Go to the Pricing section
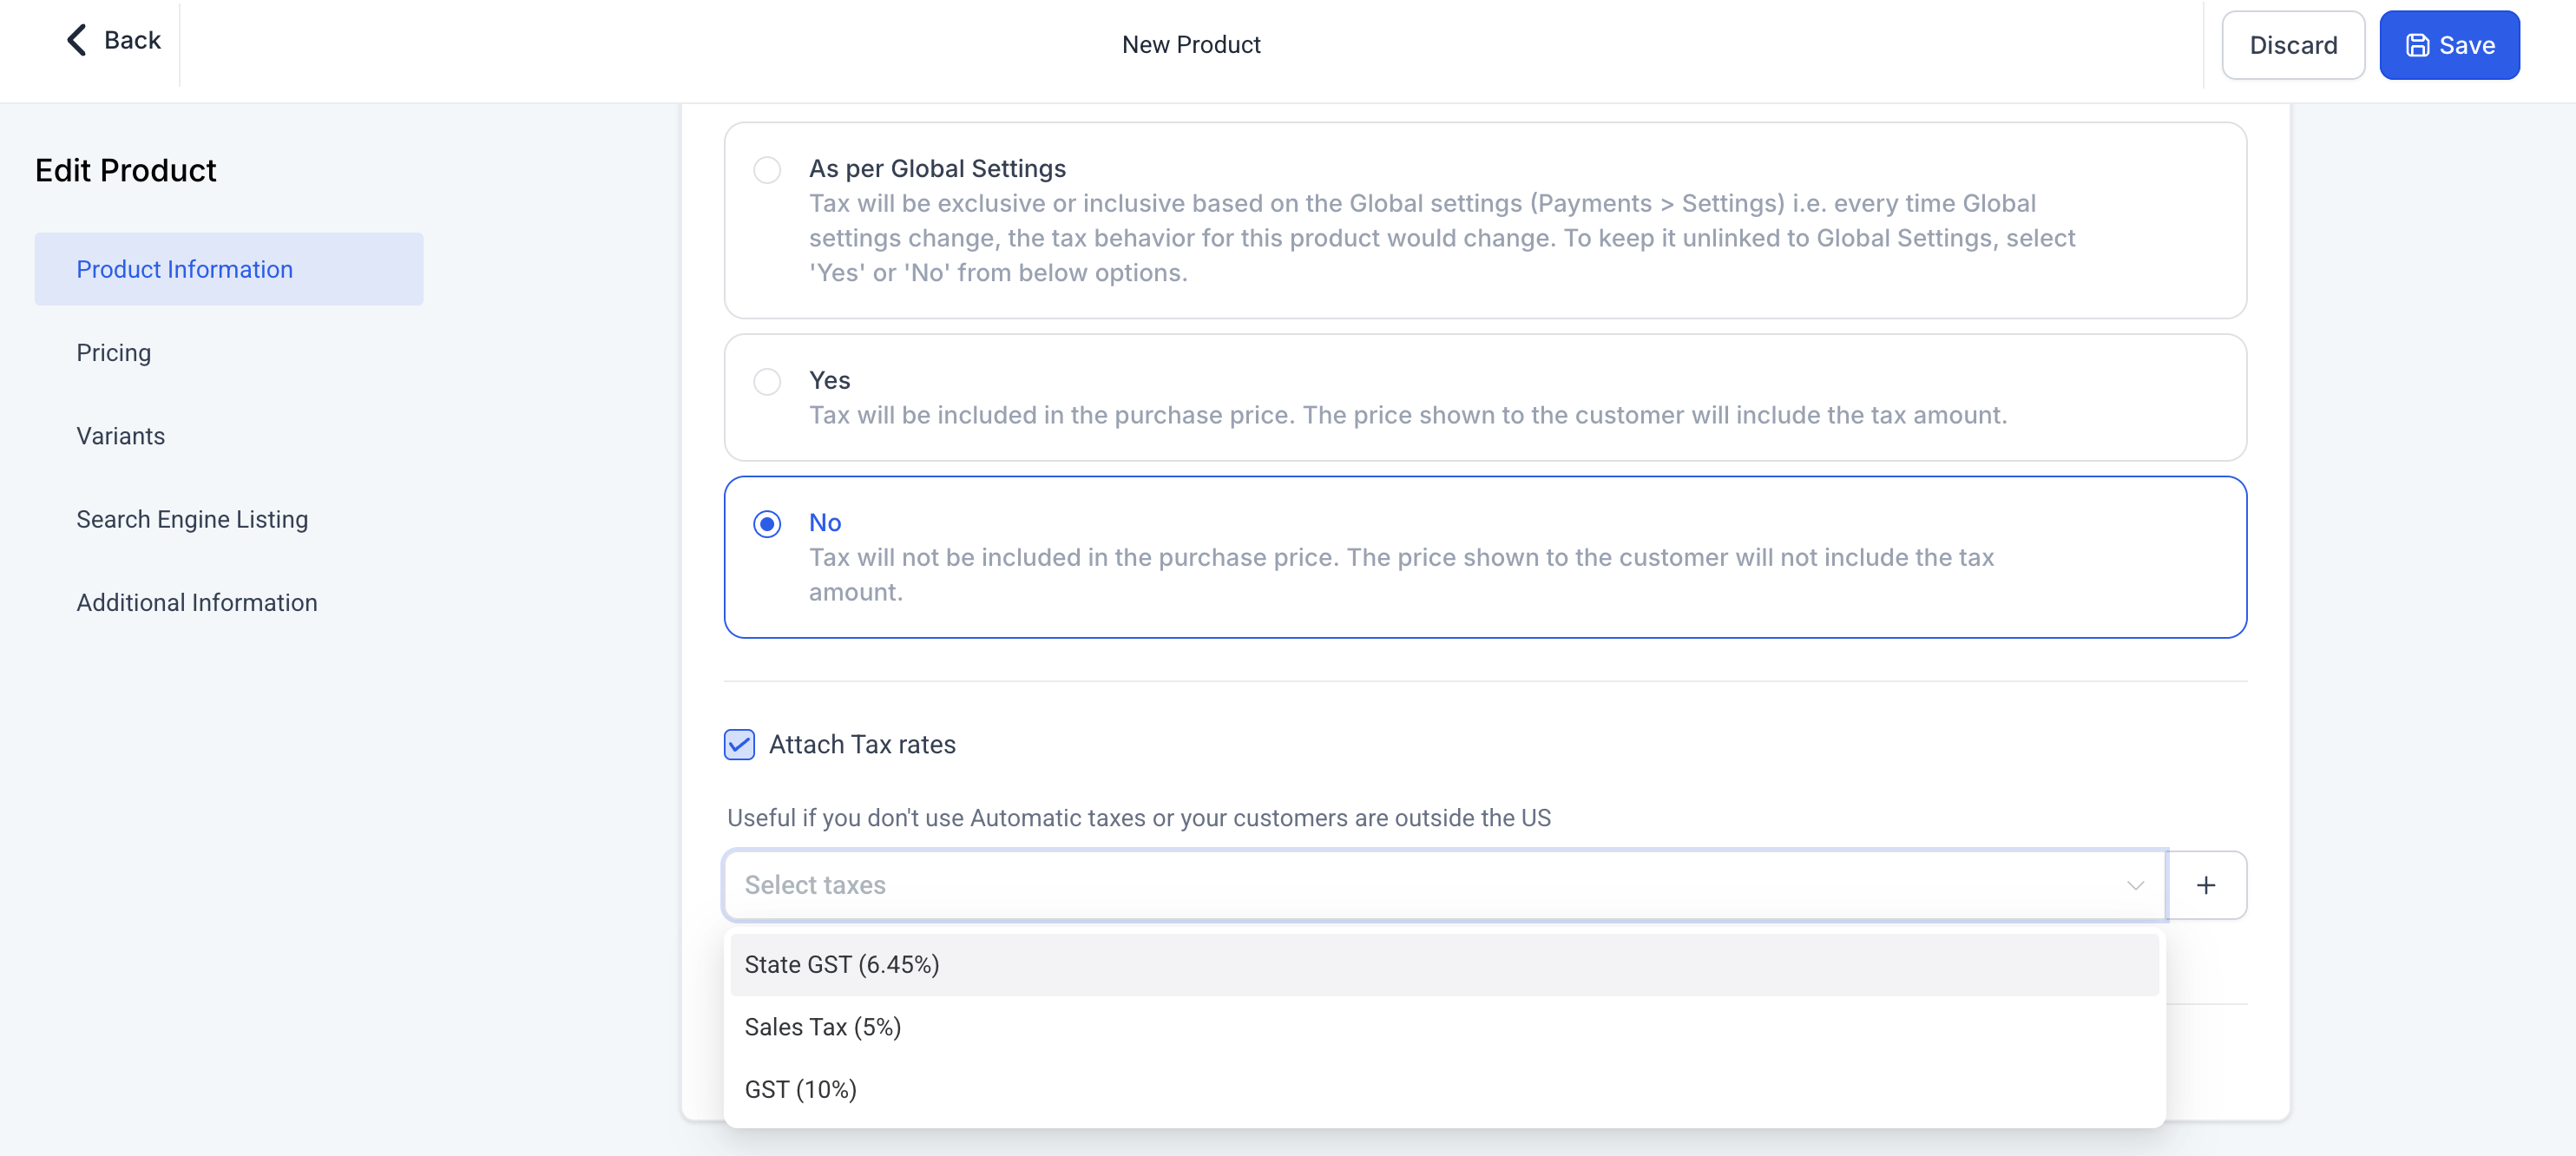The height and width of the screenshot is (1156, 2576). (x=114, y=353)
